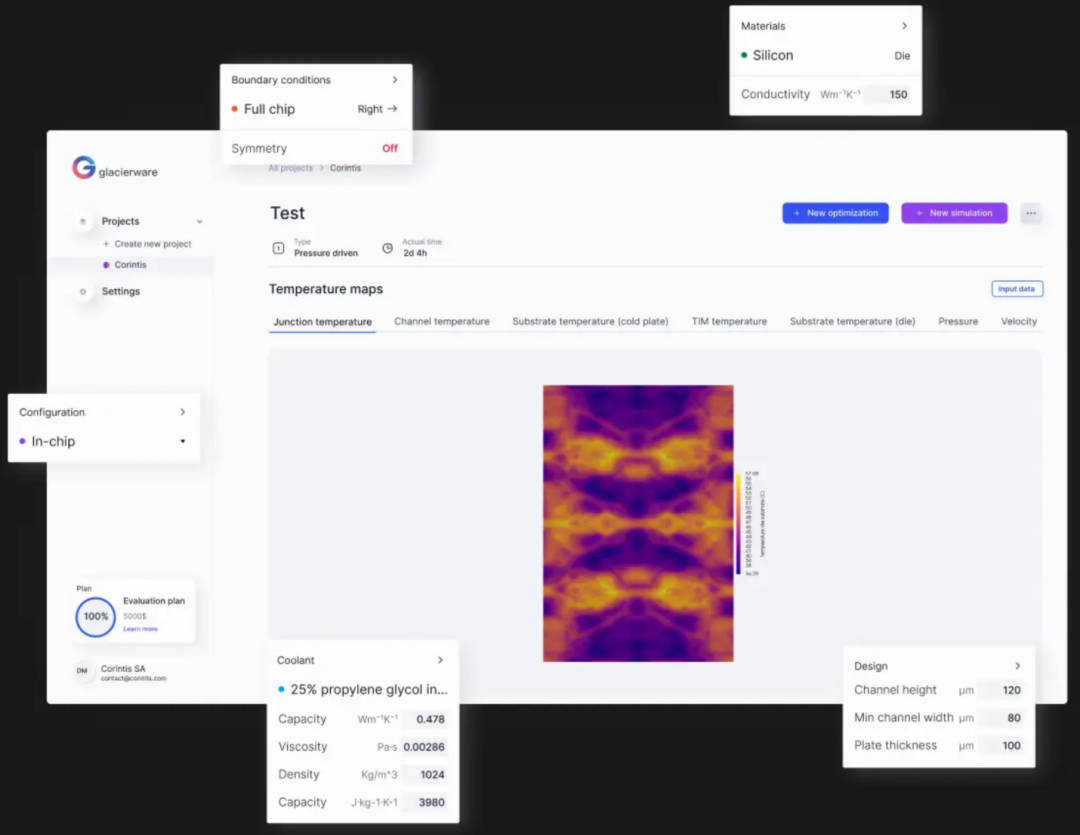Click the New optimization button

835,213
